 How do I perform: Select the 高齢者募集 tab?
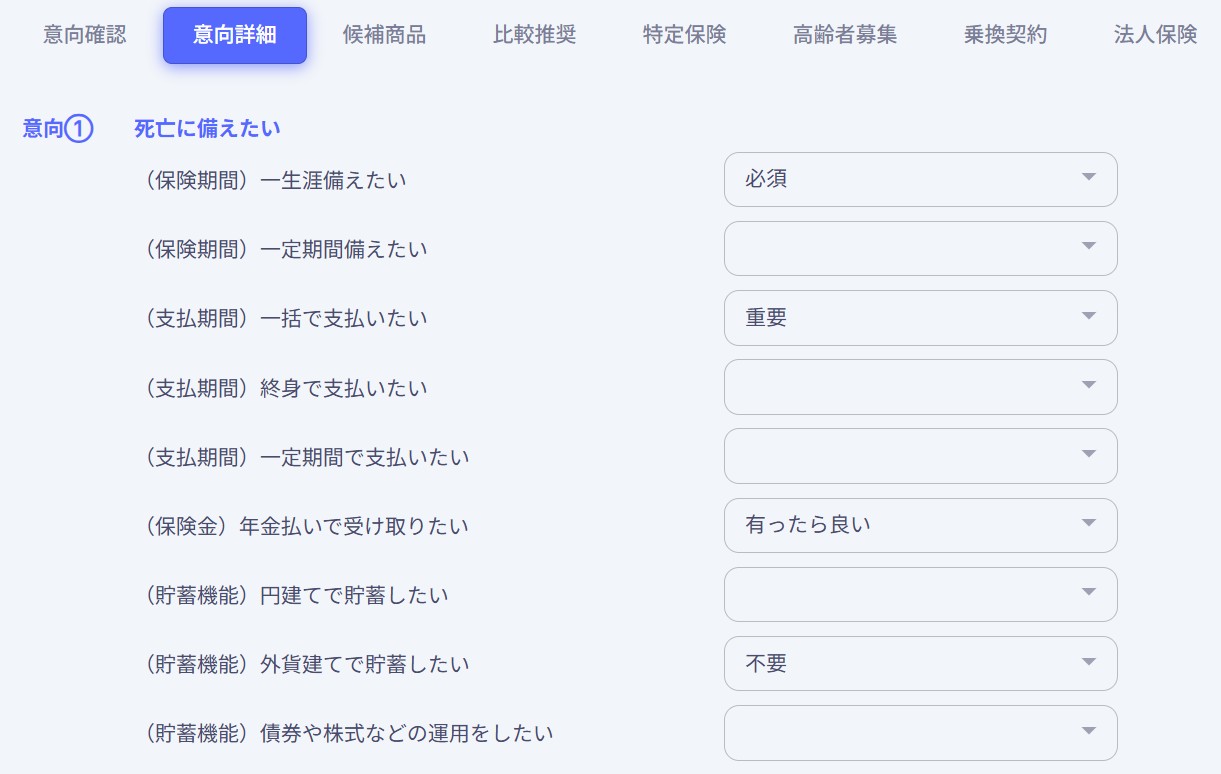click(x=845, y=33)
